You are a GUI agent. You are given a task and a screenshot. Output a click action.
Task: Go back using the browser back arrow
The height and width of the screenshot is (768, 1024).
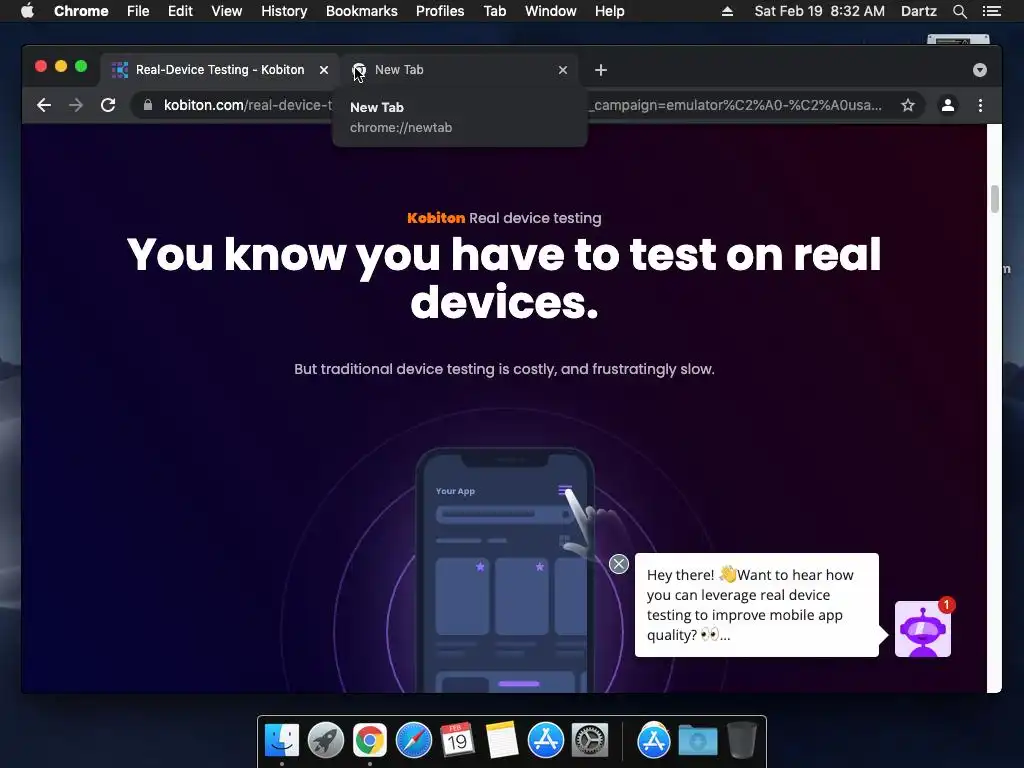click(44, 105)
